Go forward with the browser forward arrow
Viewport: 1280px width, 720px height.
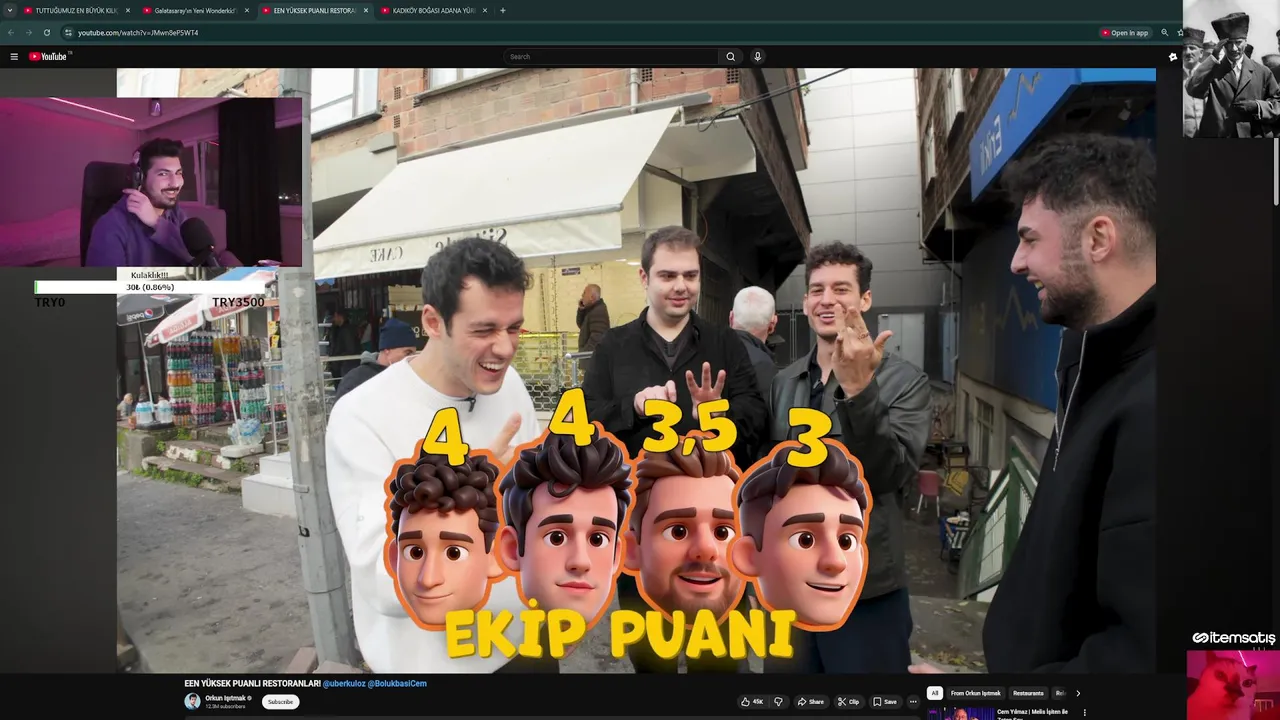pyautogui.click(x=28, y=32)
